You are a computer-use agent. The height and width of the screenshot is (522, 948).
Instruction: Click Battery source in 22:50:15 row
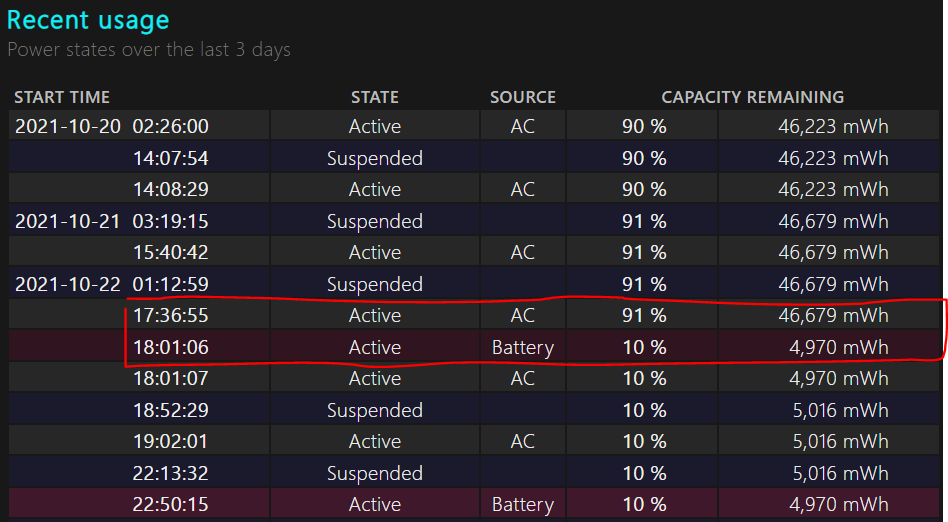click(x=523, y=504)
